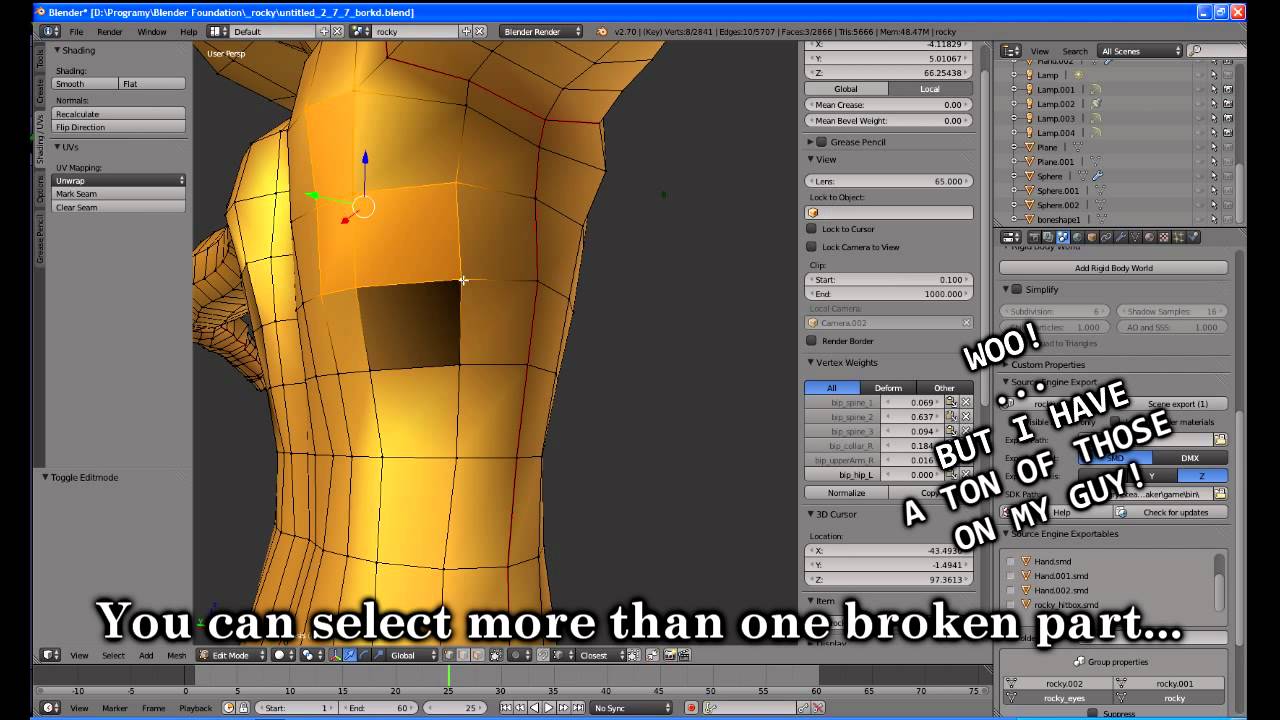Enable Lock Camera to View checkbox
Viewport: 1280px width, 720px height.
812,247
